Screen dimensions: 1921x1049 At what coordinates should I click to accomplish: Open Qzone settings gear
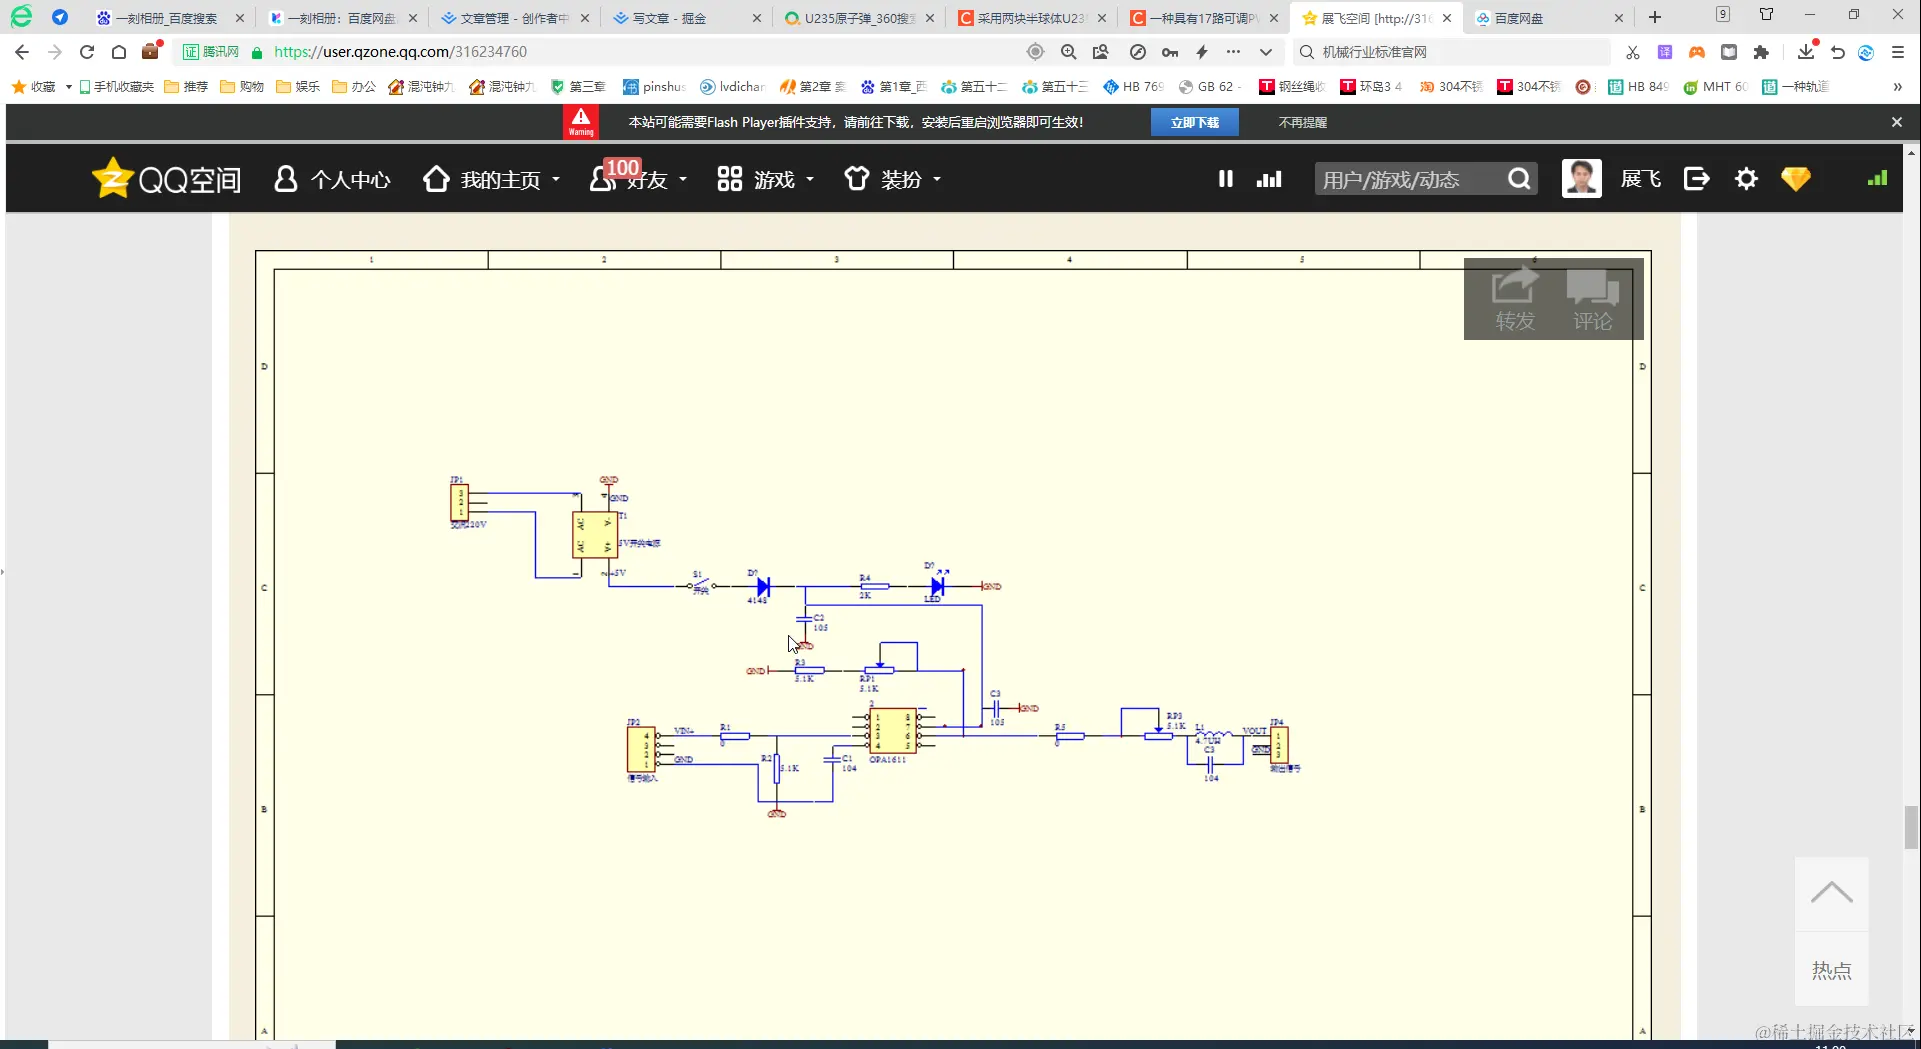[x=1746, y=179]
